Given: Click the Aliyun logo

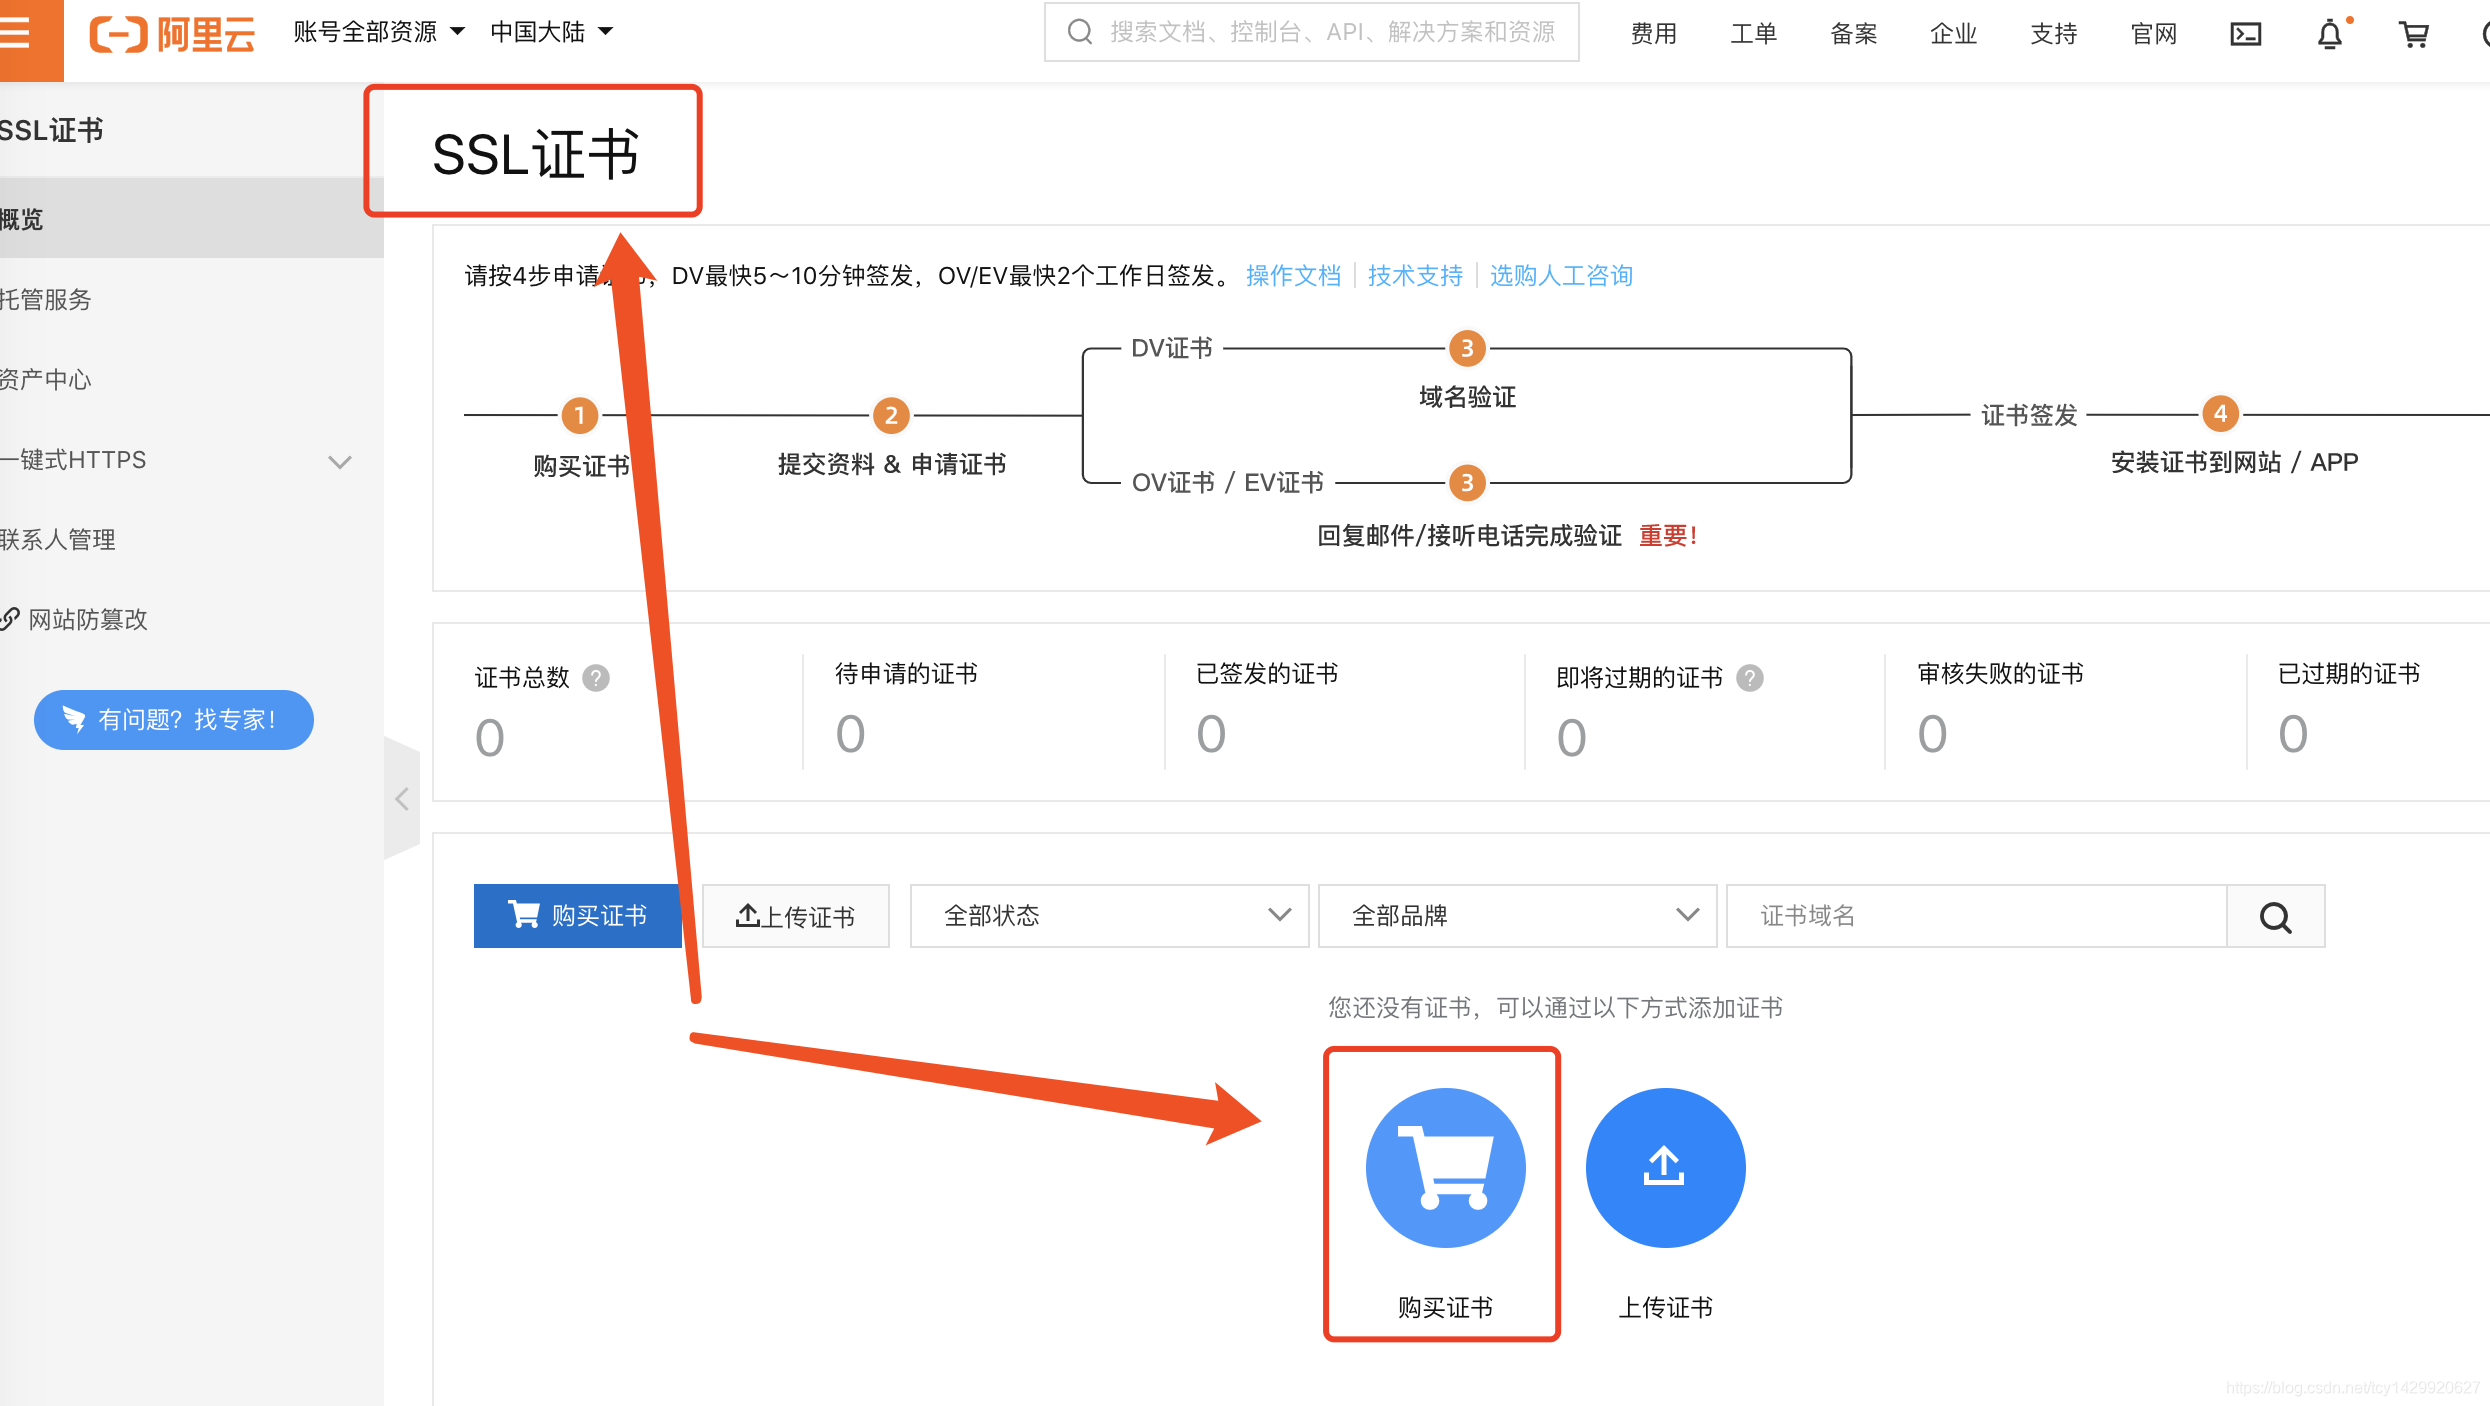Looking at the screenshot, I should tap(172, 34).
